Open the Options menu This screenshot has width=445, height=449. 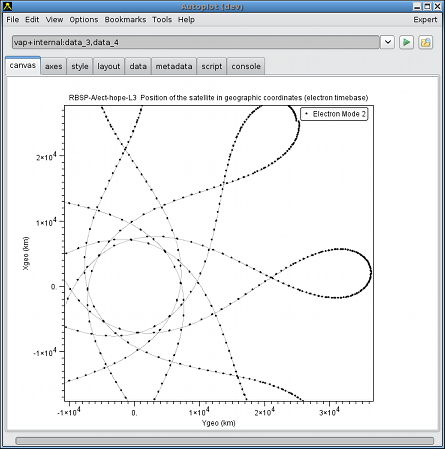[84, 20]
